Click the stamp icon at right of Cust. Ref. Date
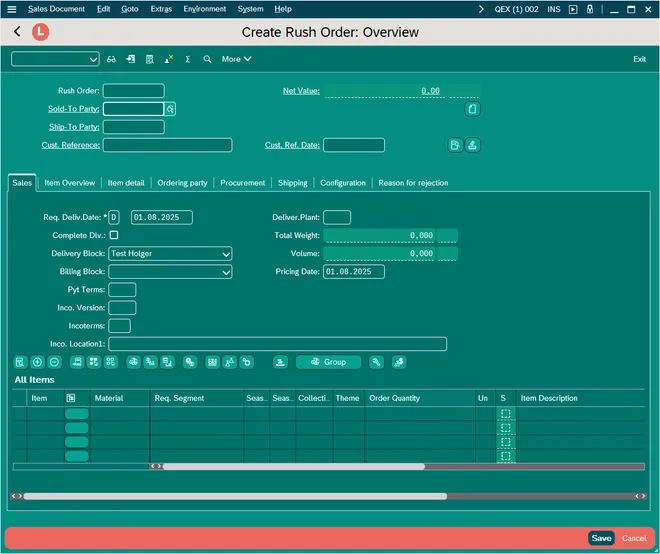 tap(472, 145)
